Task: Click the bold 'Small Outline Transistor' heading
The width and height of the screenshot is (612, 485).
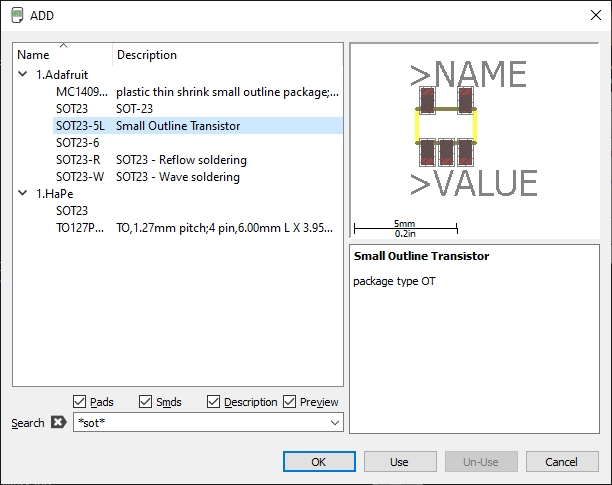Action: [422, 256]
